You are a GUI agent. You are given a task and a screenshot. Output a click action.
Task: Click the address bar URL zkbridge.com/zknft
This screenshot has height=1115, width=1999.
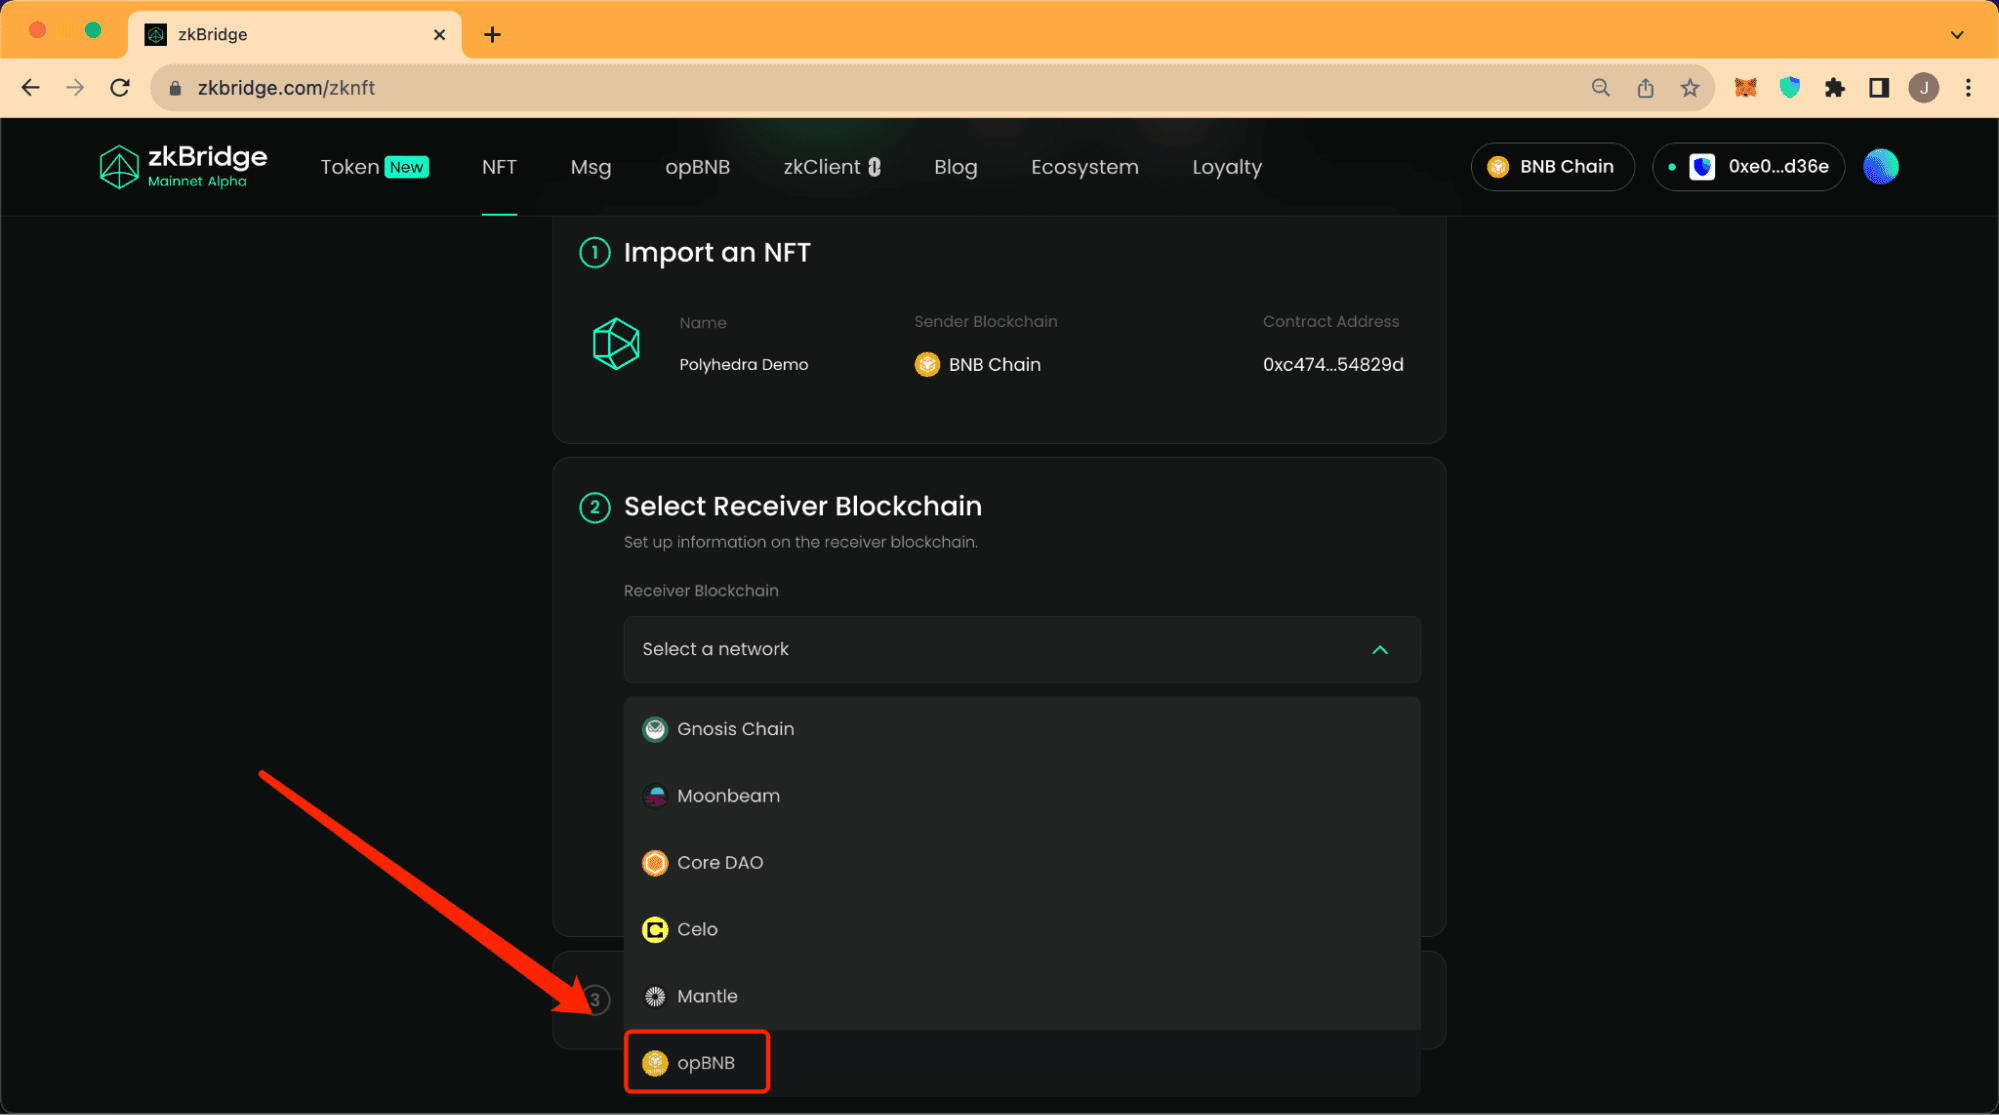pyautogui.click(x=286, y=88)
